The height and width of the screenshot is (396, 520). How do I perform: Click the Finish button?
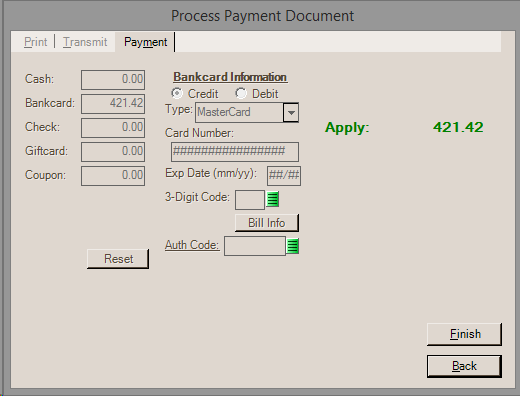pos(464,334)
